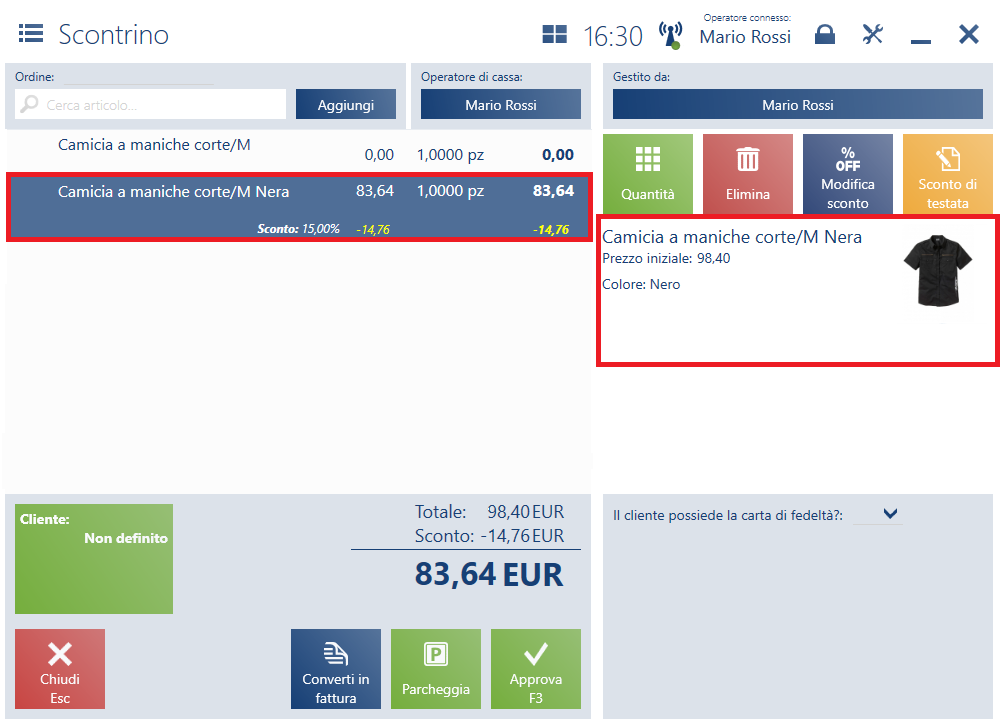Screen dimensions: 1002x726
Task: Lock the POS session with padlock icon
Action: pyautogui.click(x=824, y=35)
